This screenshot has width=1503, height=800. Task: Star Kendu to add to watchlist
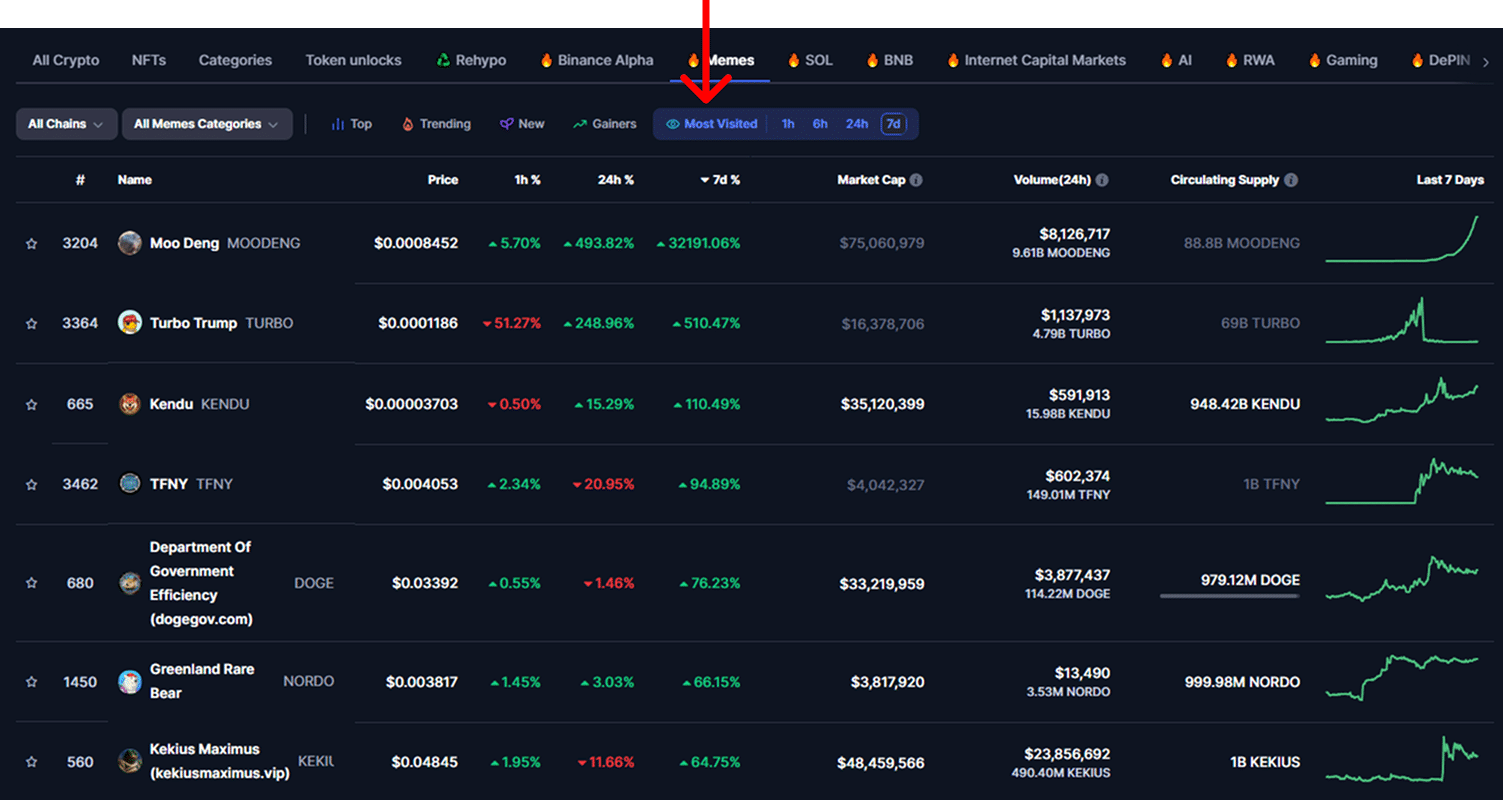(31, 404)
